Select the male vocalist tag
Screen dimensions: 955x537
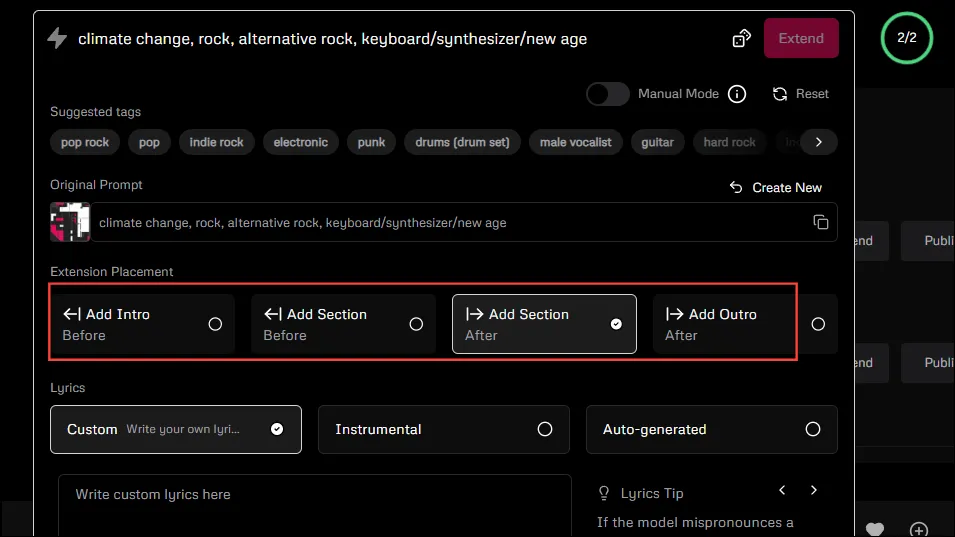576,142
